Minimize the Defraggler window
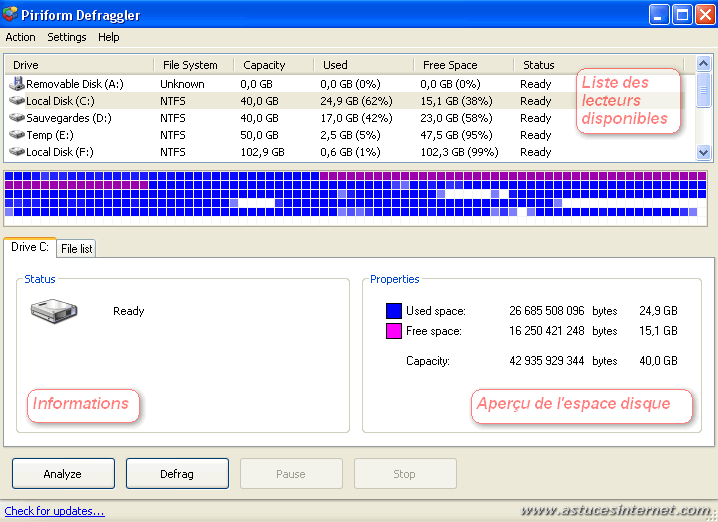This screenshot has width=718, height=522. 658,15
